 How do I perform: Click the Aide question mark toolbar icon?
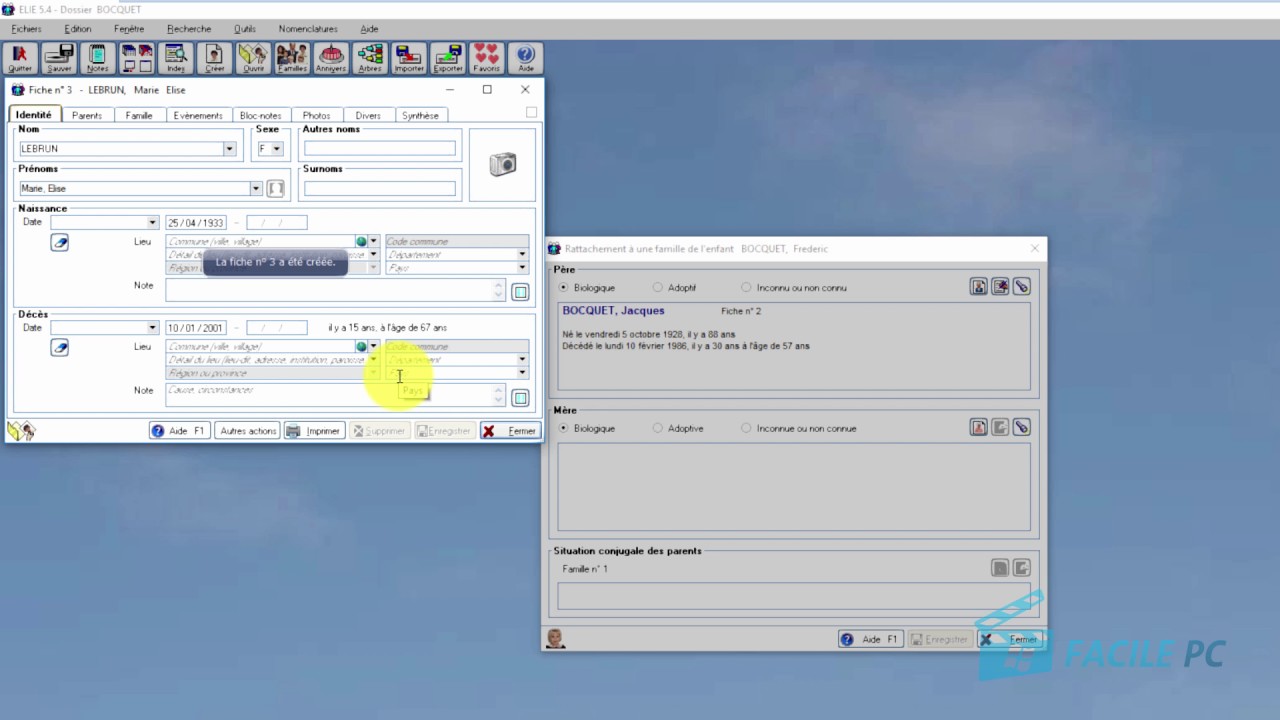tap(526, 58)
